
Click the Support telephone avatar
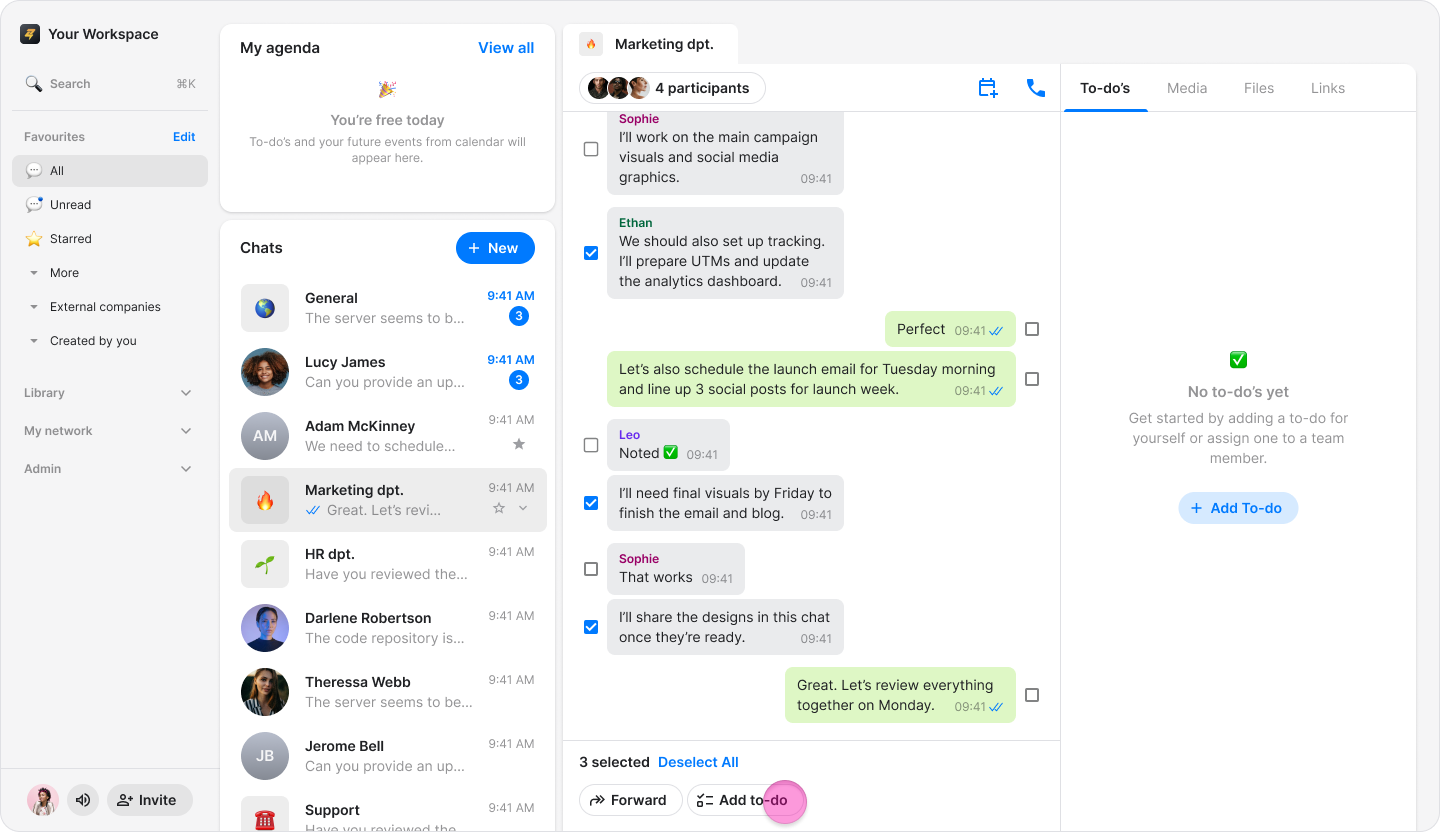265,816
